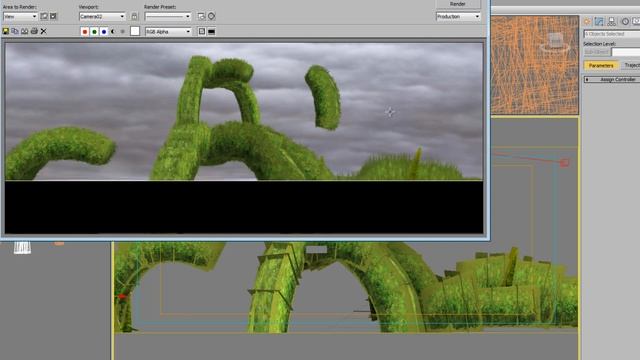Click the orange wireframe viewport thumbnail
The height and width of the screenshot is (360, 640).
534,65
